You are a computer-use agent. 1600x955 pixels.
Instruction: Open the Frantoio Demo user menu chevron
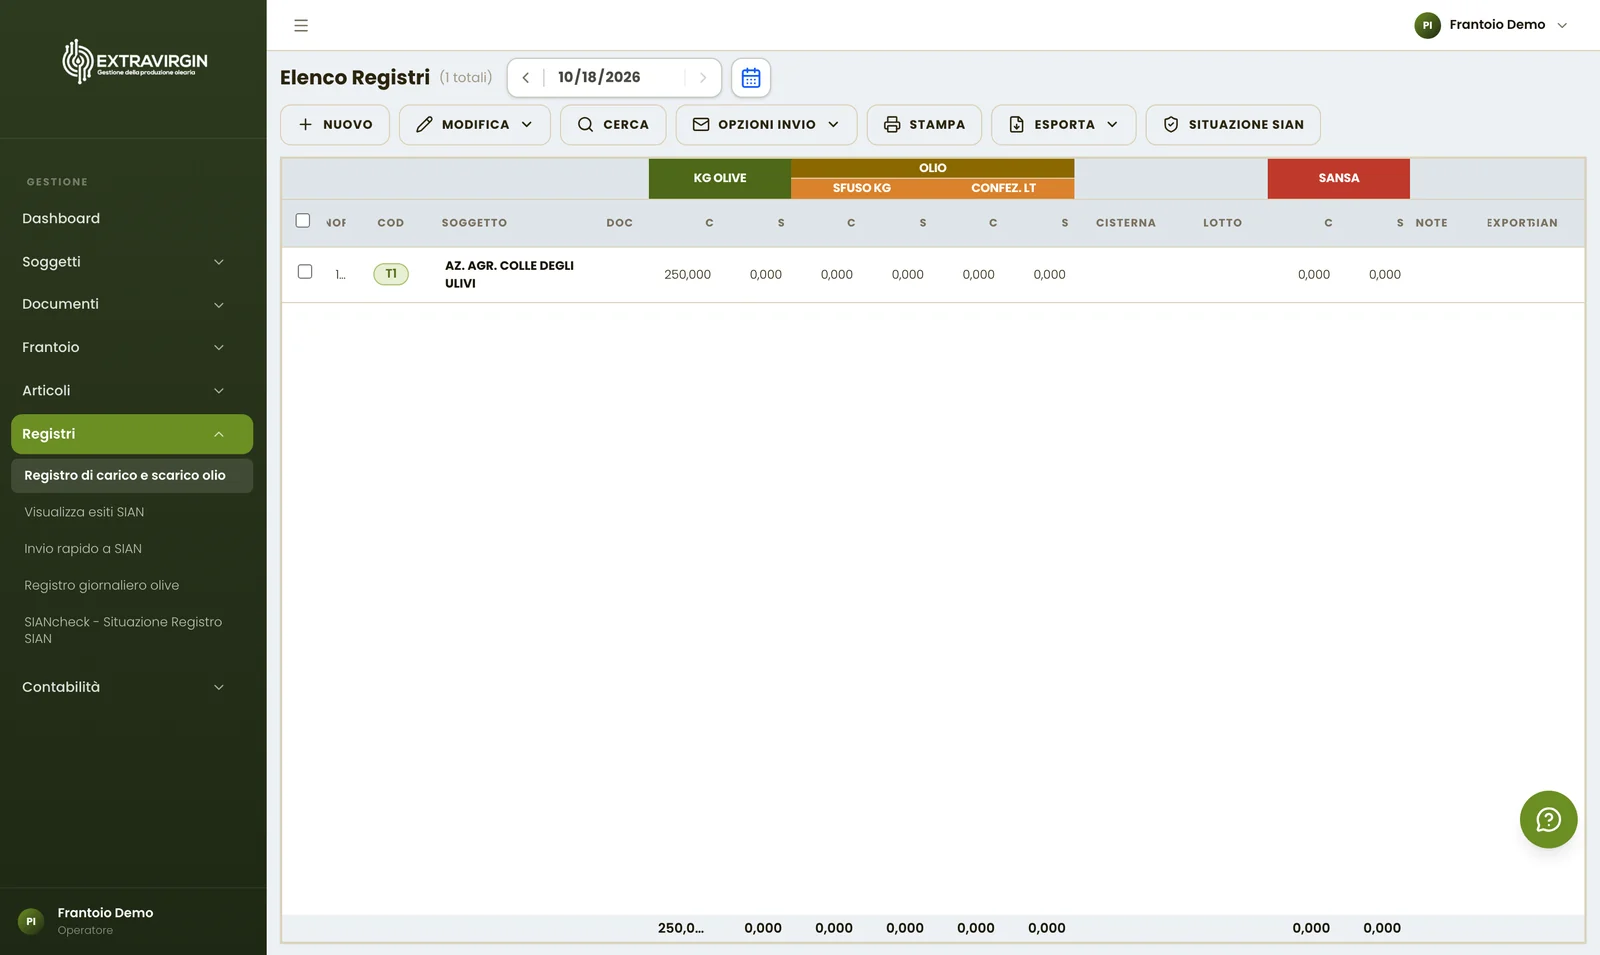point(1562,25)
